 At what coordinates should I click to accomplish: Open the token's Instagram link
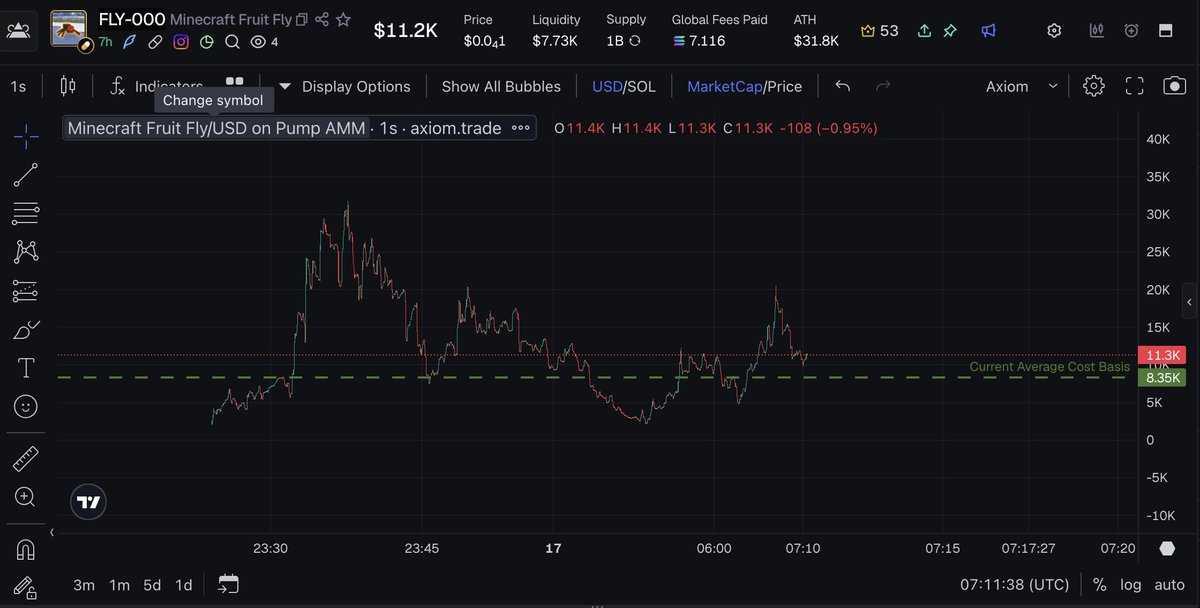(181, 42)
